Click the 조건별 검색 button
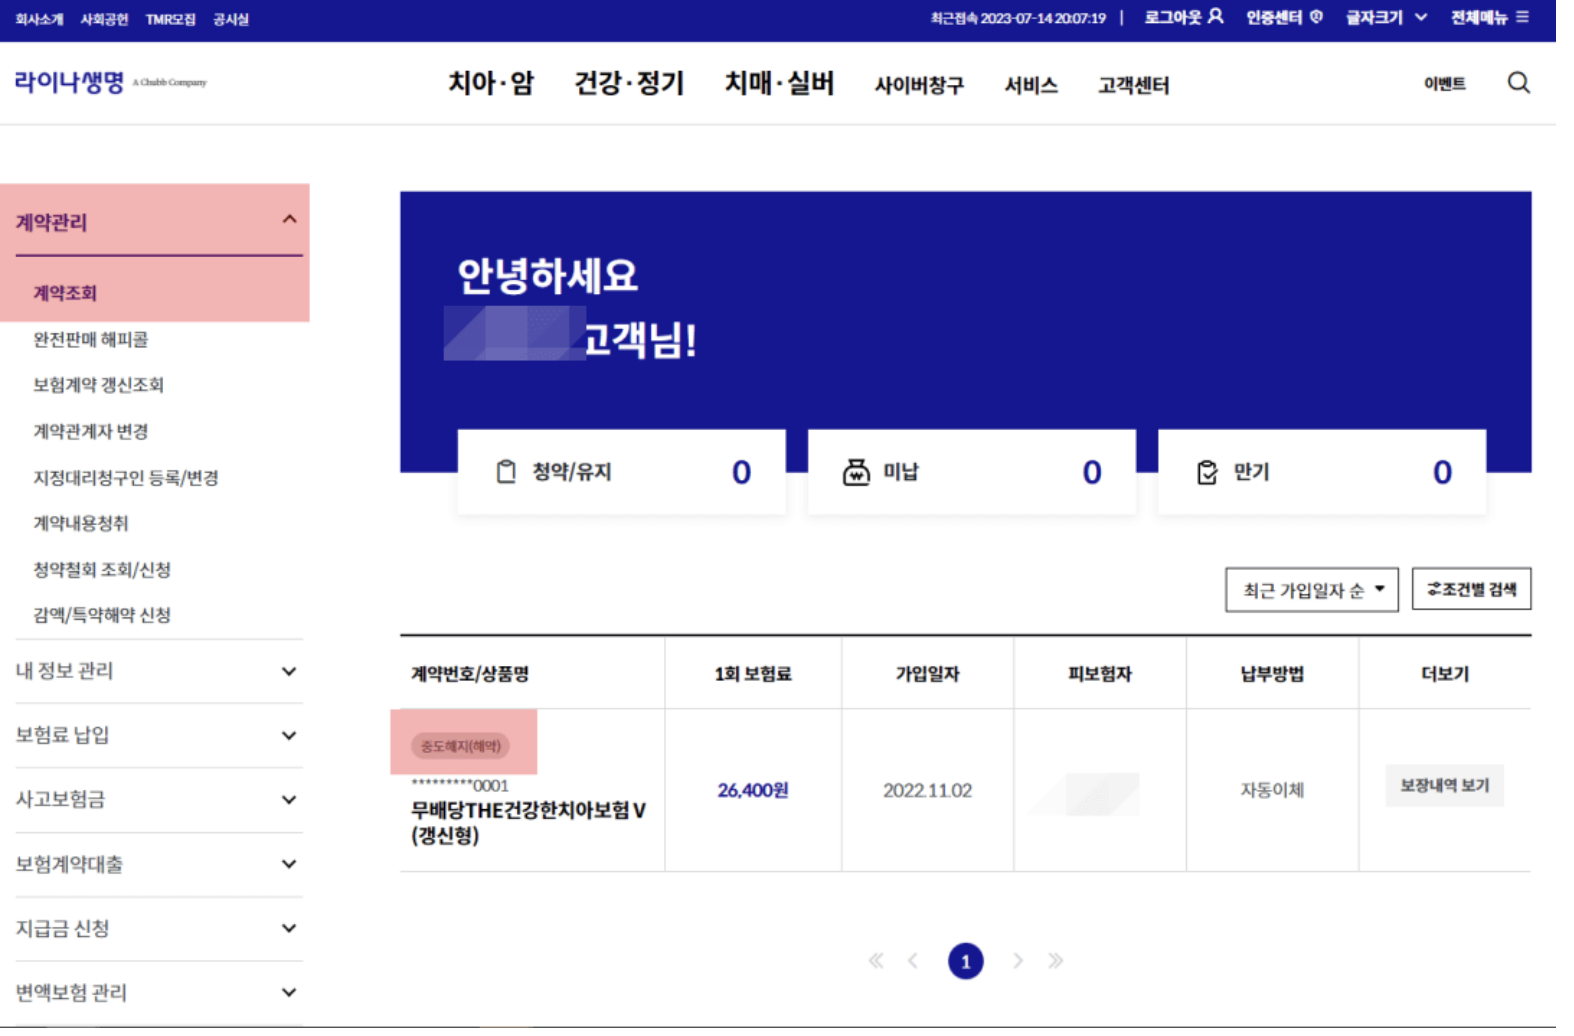This screenshot has height=1036, width=1574. tap(1471, 589)
